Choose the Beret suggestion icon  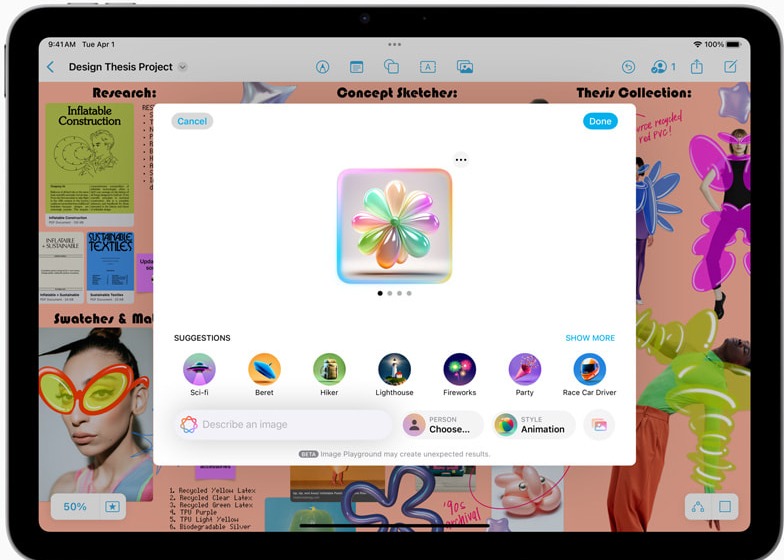(264, 370)
